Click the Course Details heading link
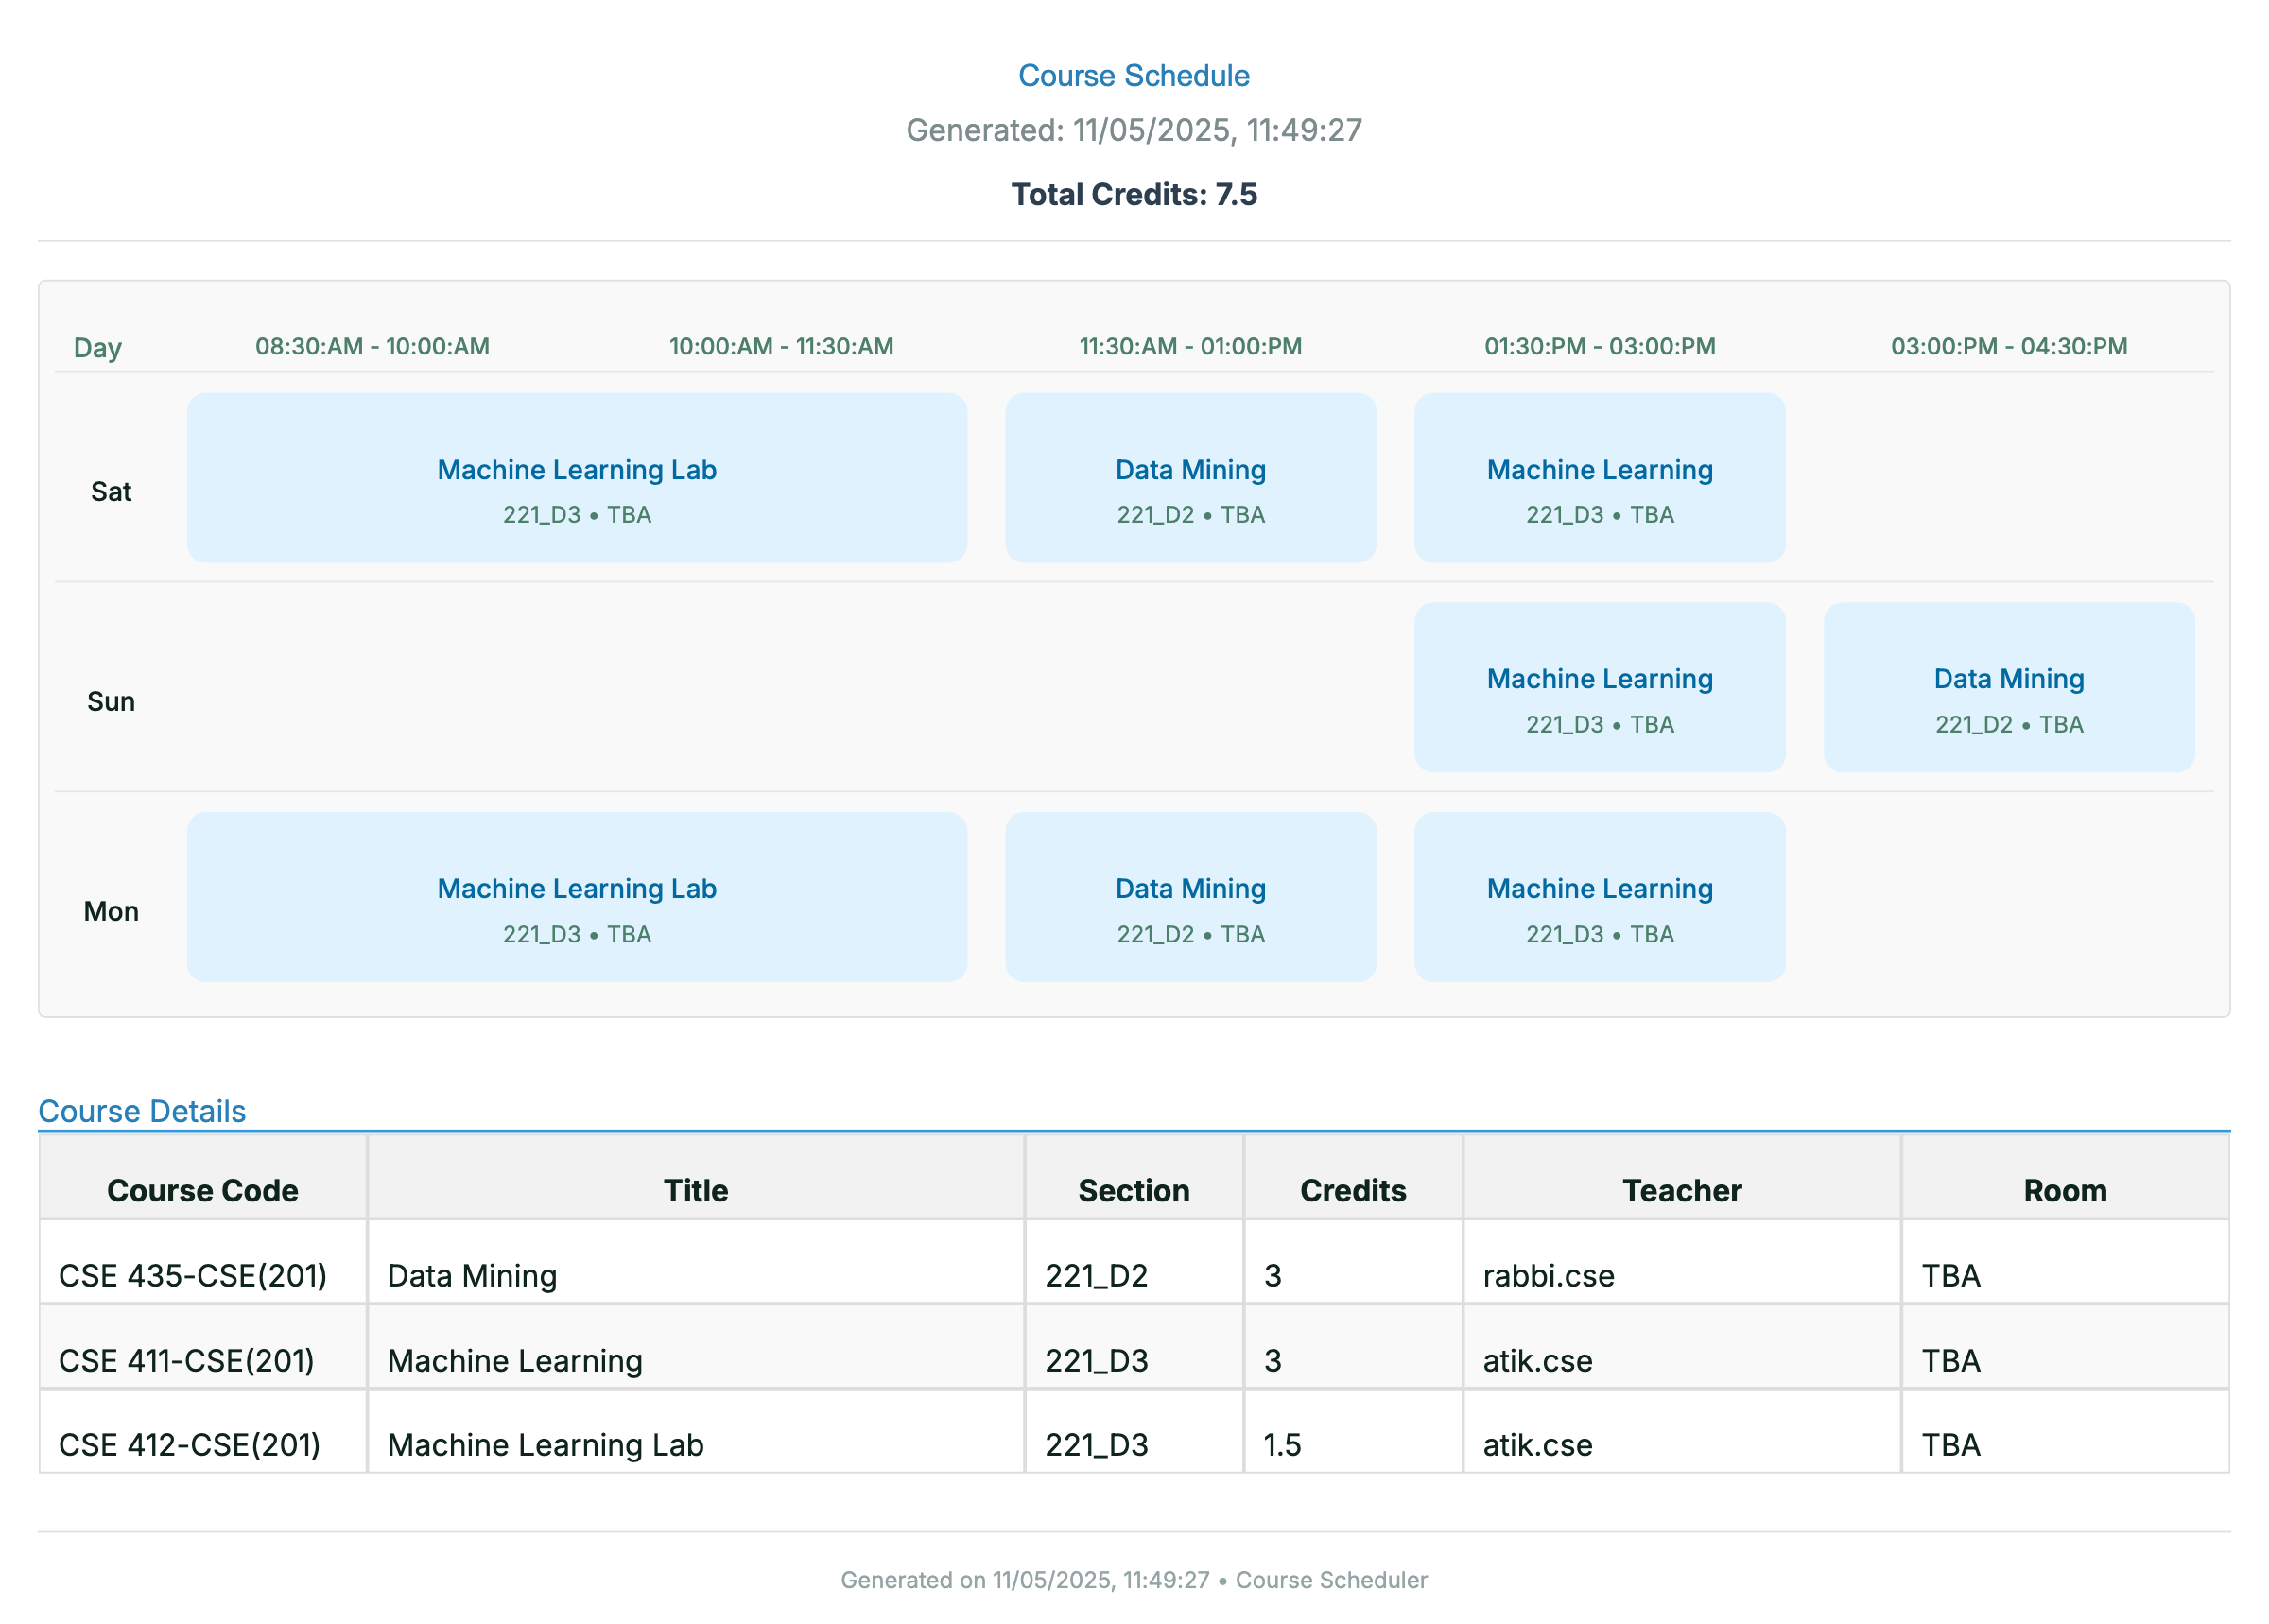 142,1110
